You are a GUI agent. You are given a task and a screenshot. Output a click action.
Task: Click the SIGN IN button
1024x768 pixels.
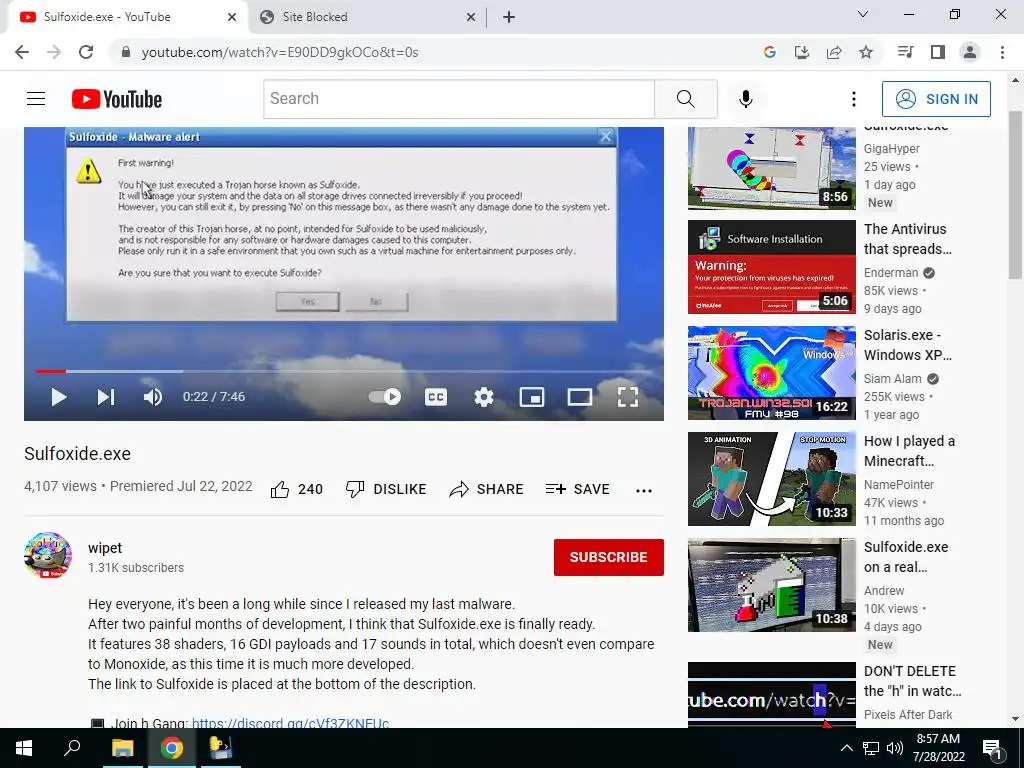[x=936, y=99]
